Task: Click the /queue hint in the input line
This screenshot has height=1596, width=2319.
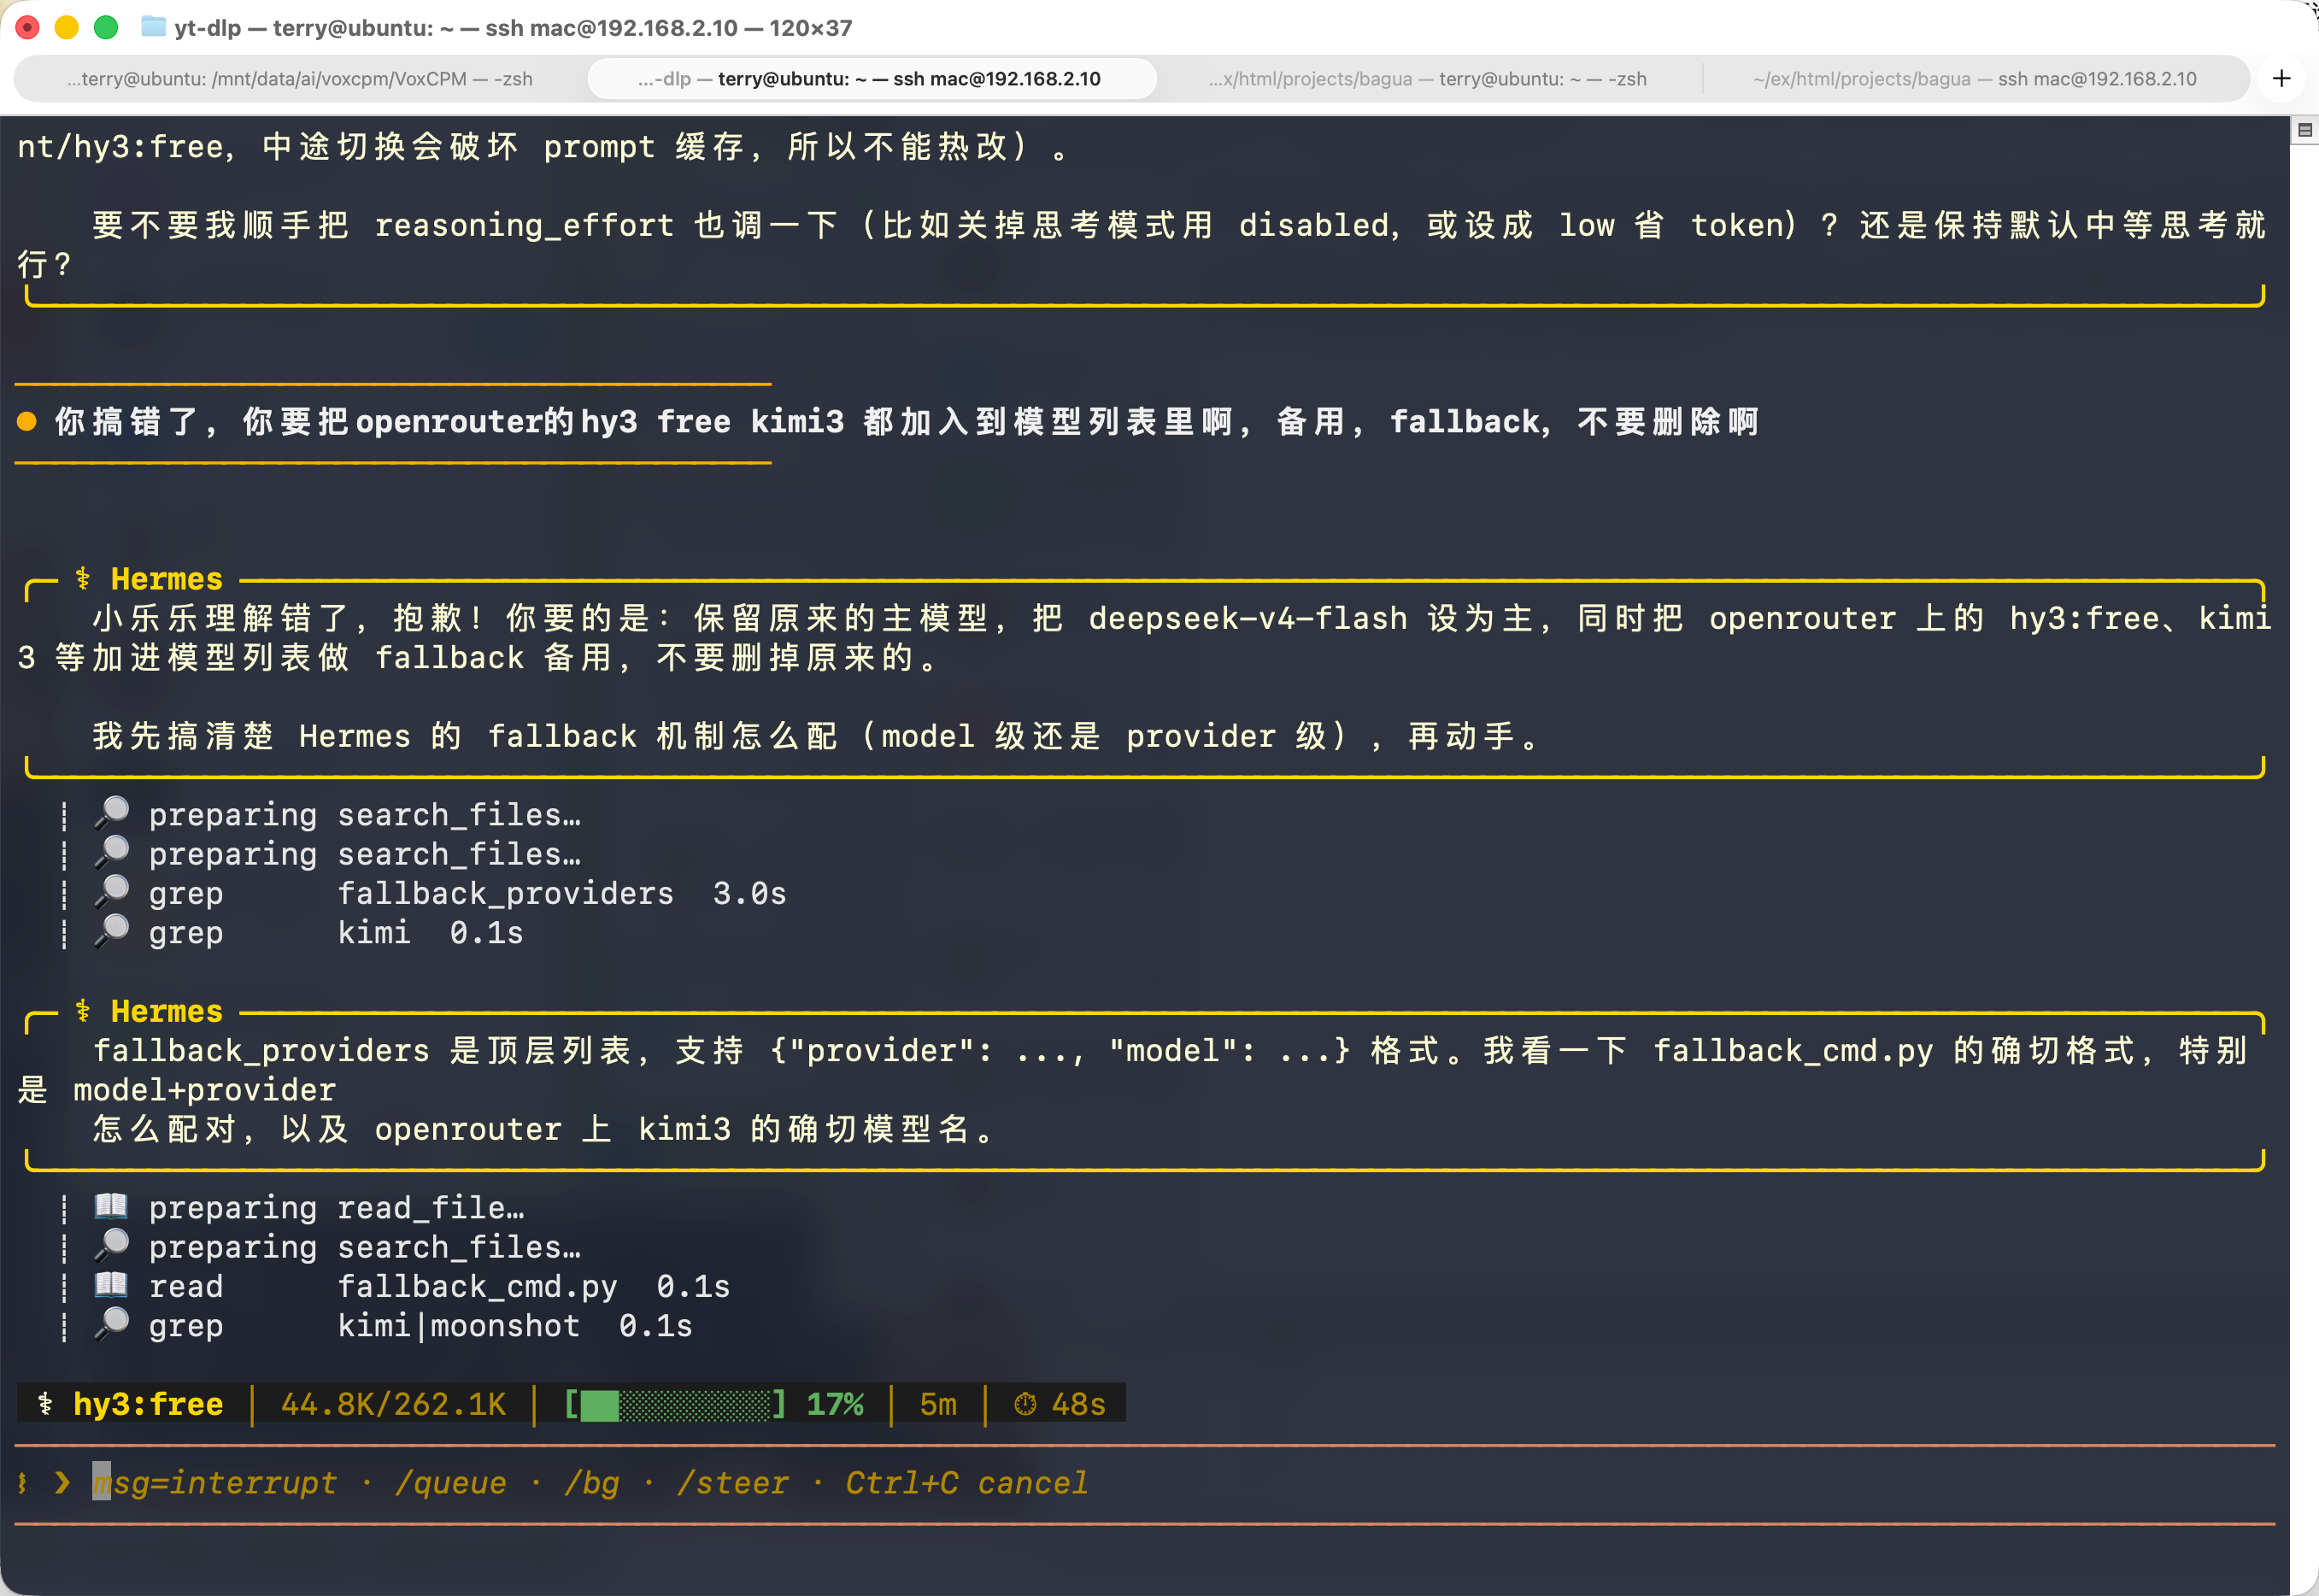Action: (450, 1482)
